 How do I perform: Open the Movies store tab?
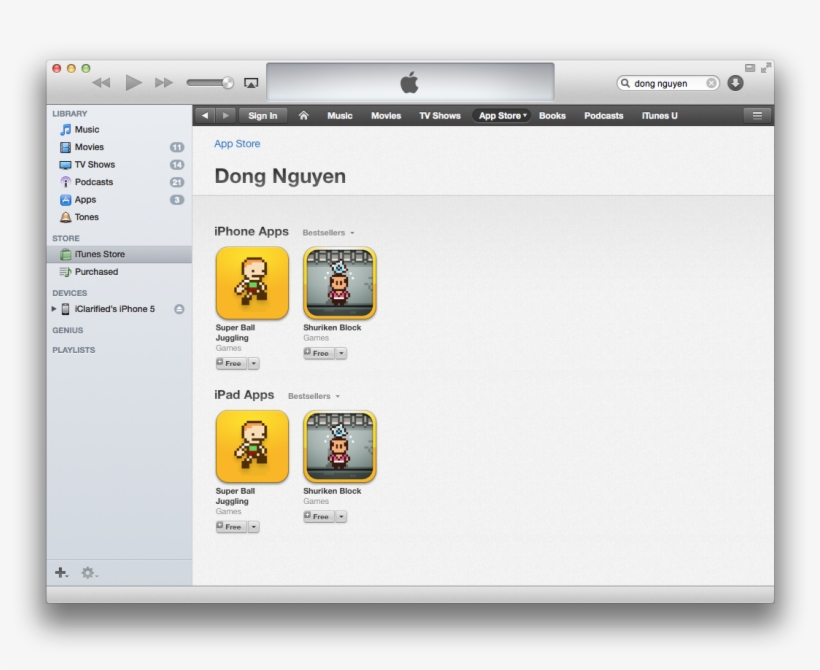386,116
